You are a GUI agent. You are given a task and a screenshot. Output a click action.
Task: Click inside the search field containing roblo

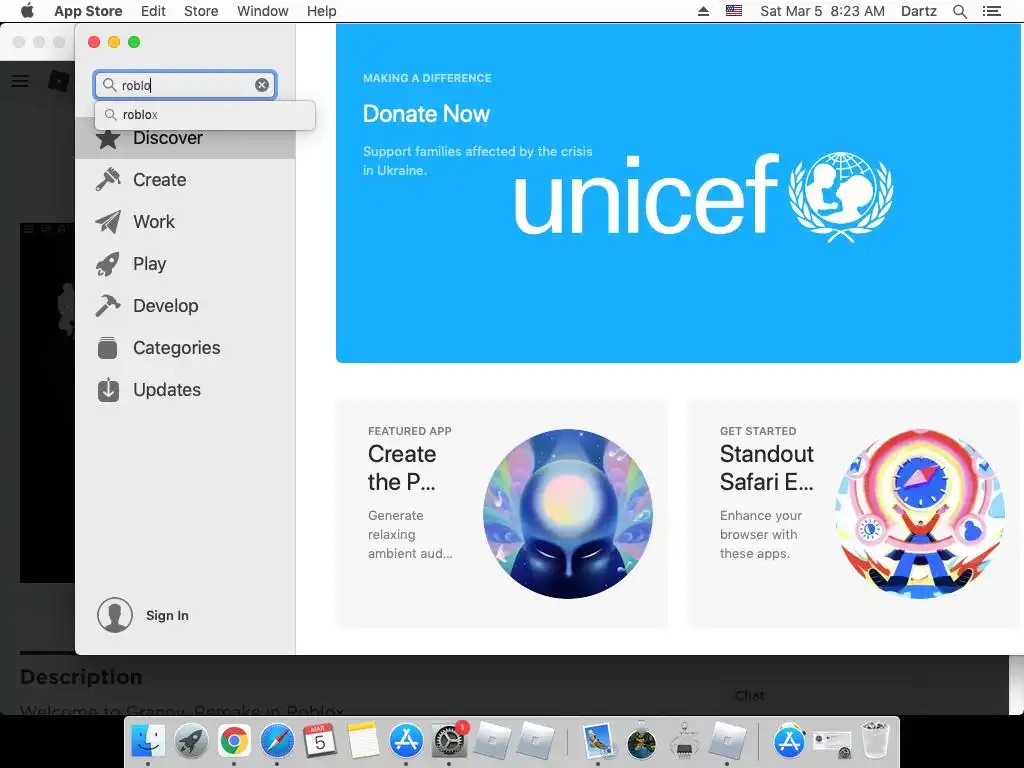coord(185,85)
